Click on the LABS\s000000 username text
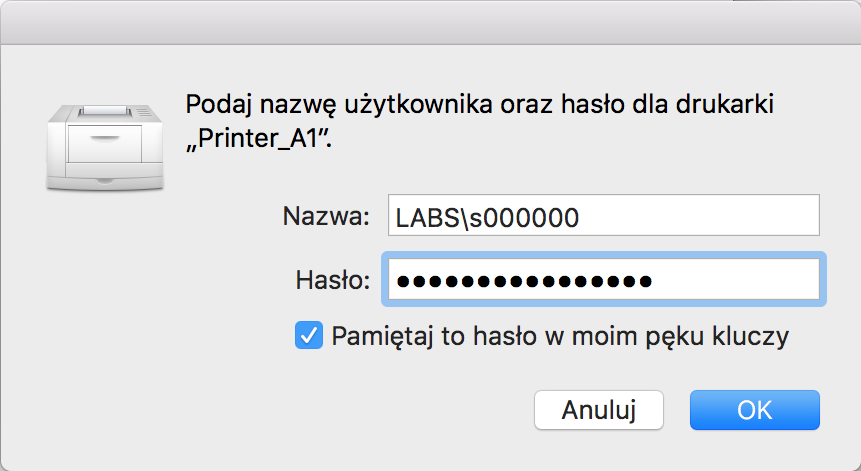The image size is (861, 471). click(487, 217)
